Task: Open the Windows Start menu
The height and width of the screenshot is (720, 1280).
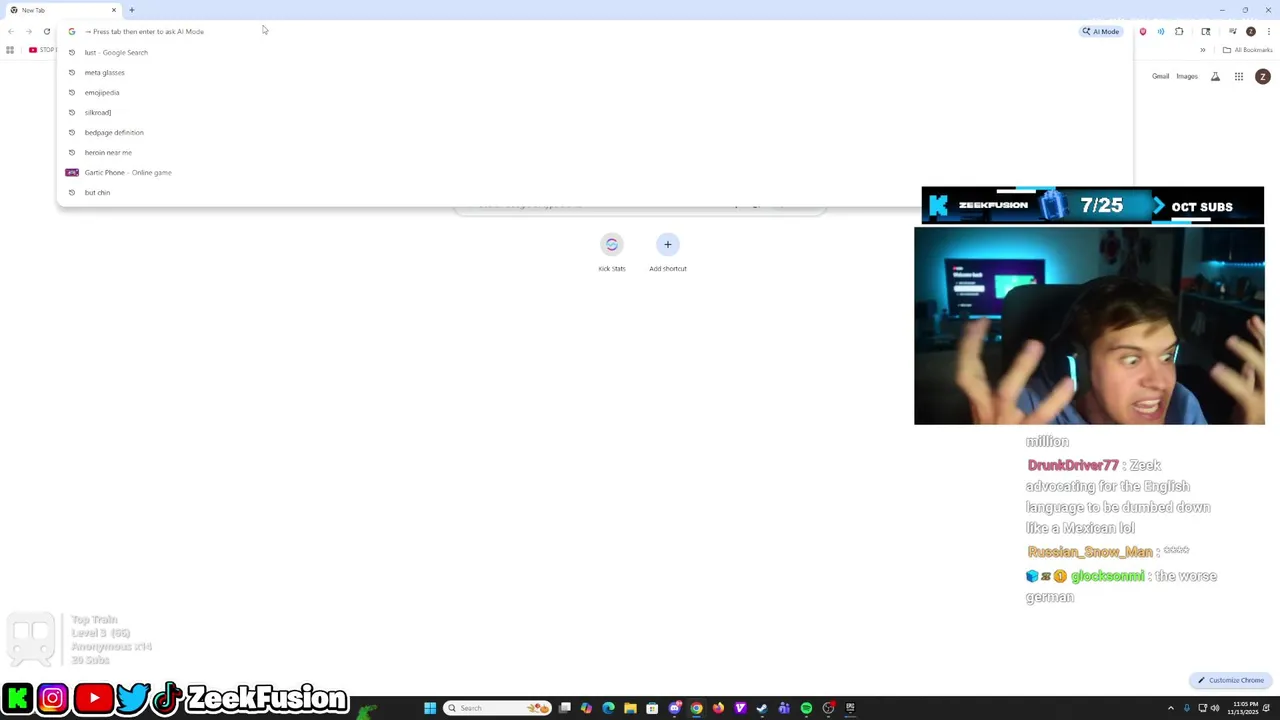Action: tap(430, 708)
